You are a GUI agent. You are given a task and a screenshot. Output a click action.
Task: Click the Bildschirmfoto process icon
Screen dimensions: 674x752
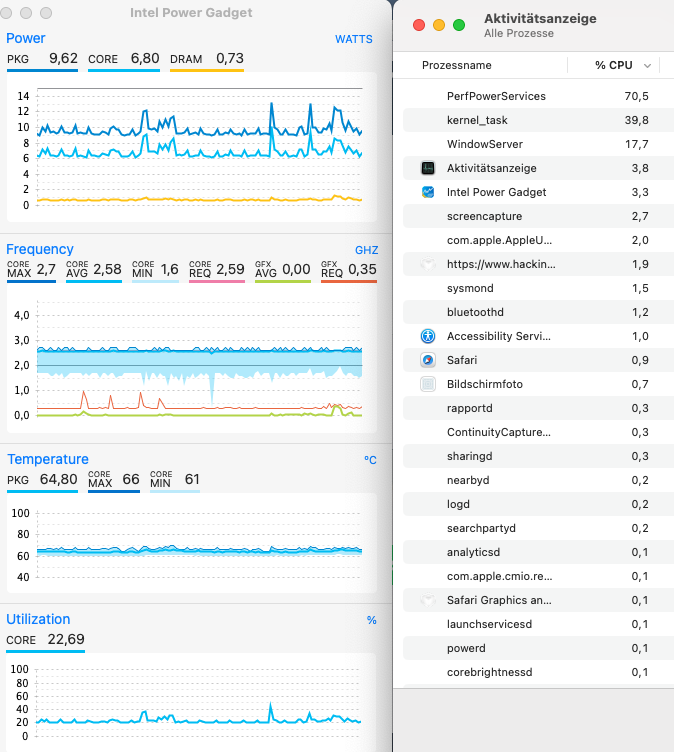coord(427,384)
